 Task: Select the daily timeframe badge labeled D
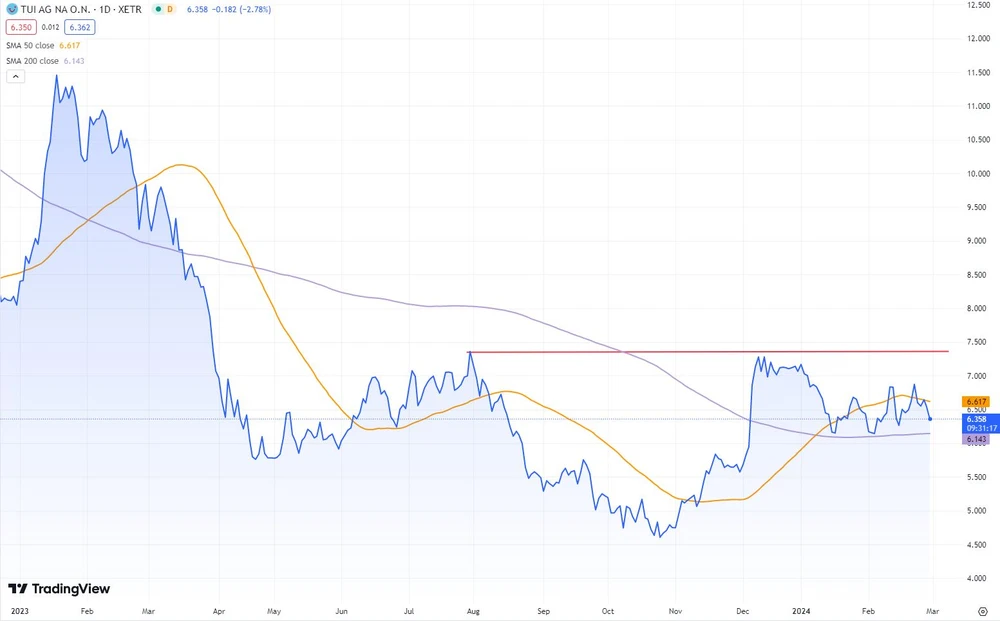[x=169, y=9]
